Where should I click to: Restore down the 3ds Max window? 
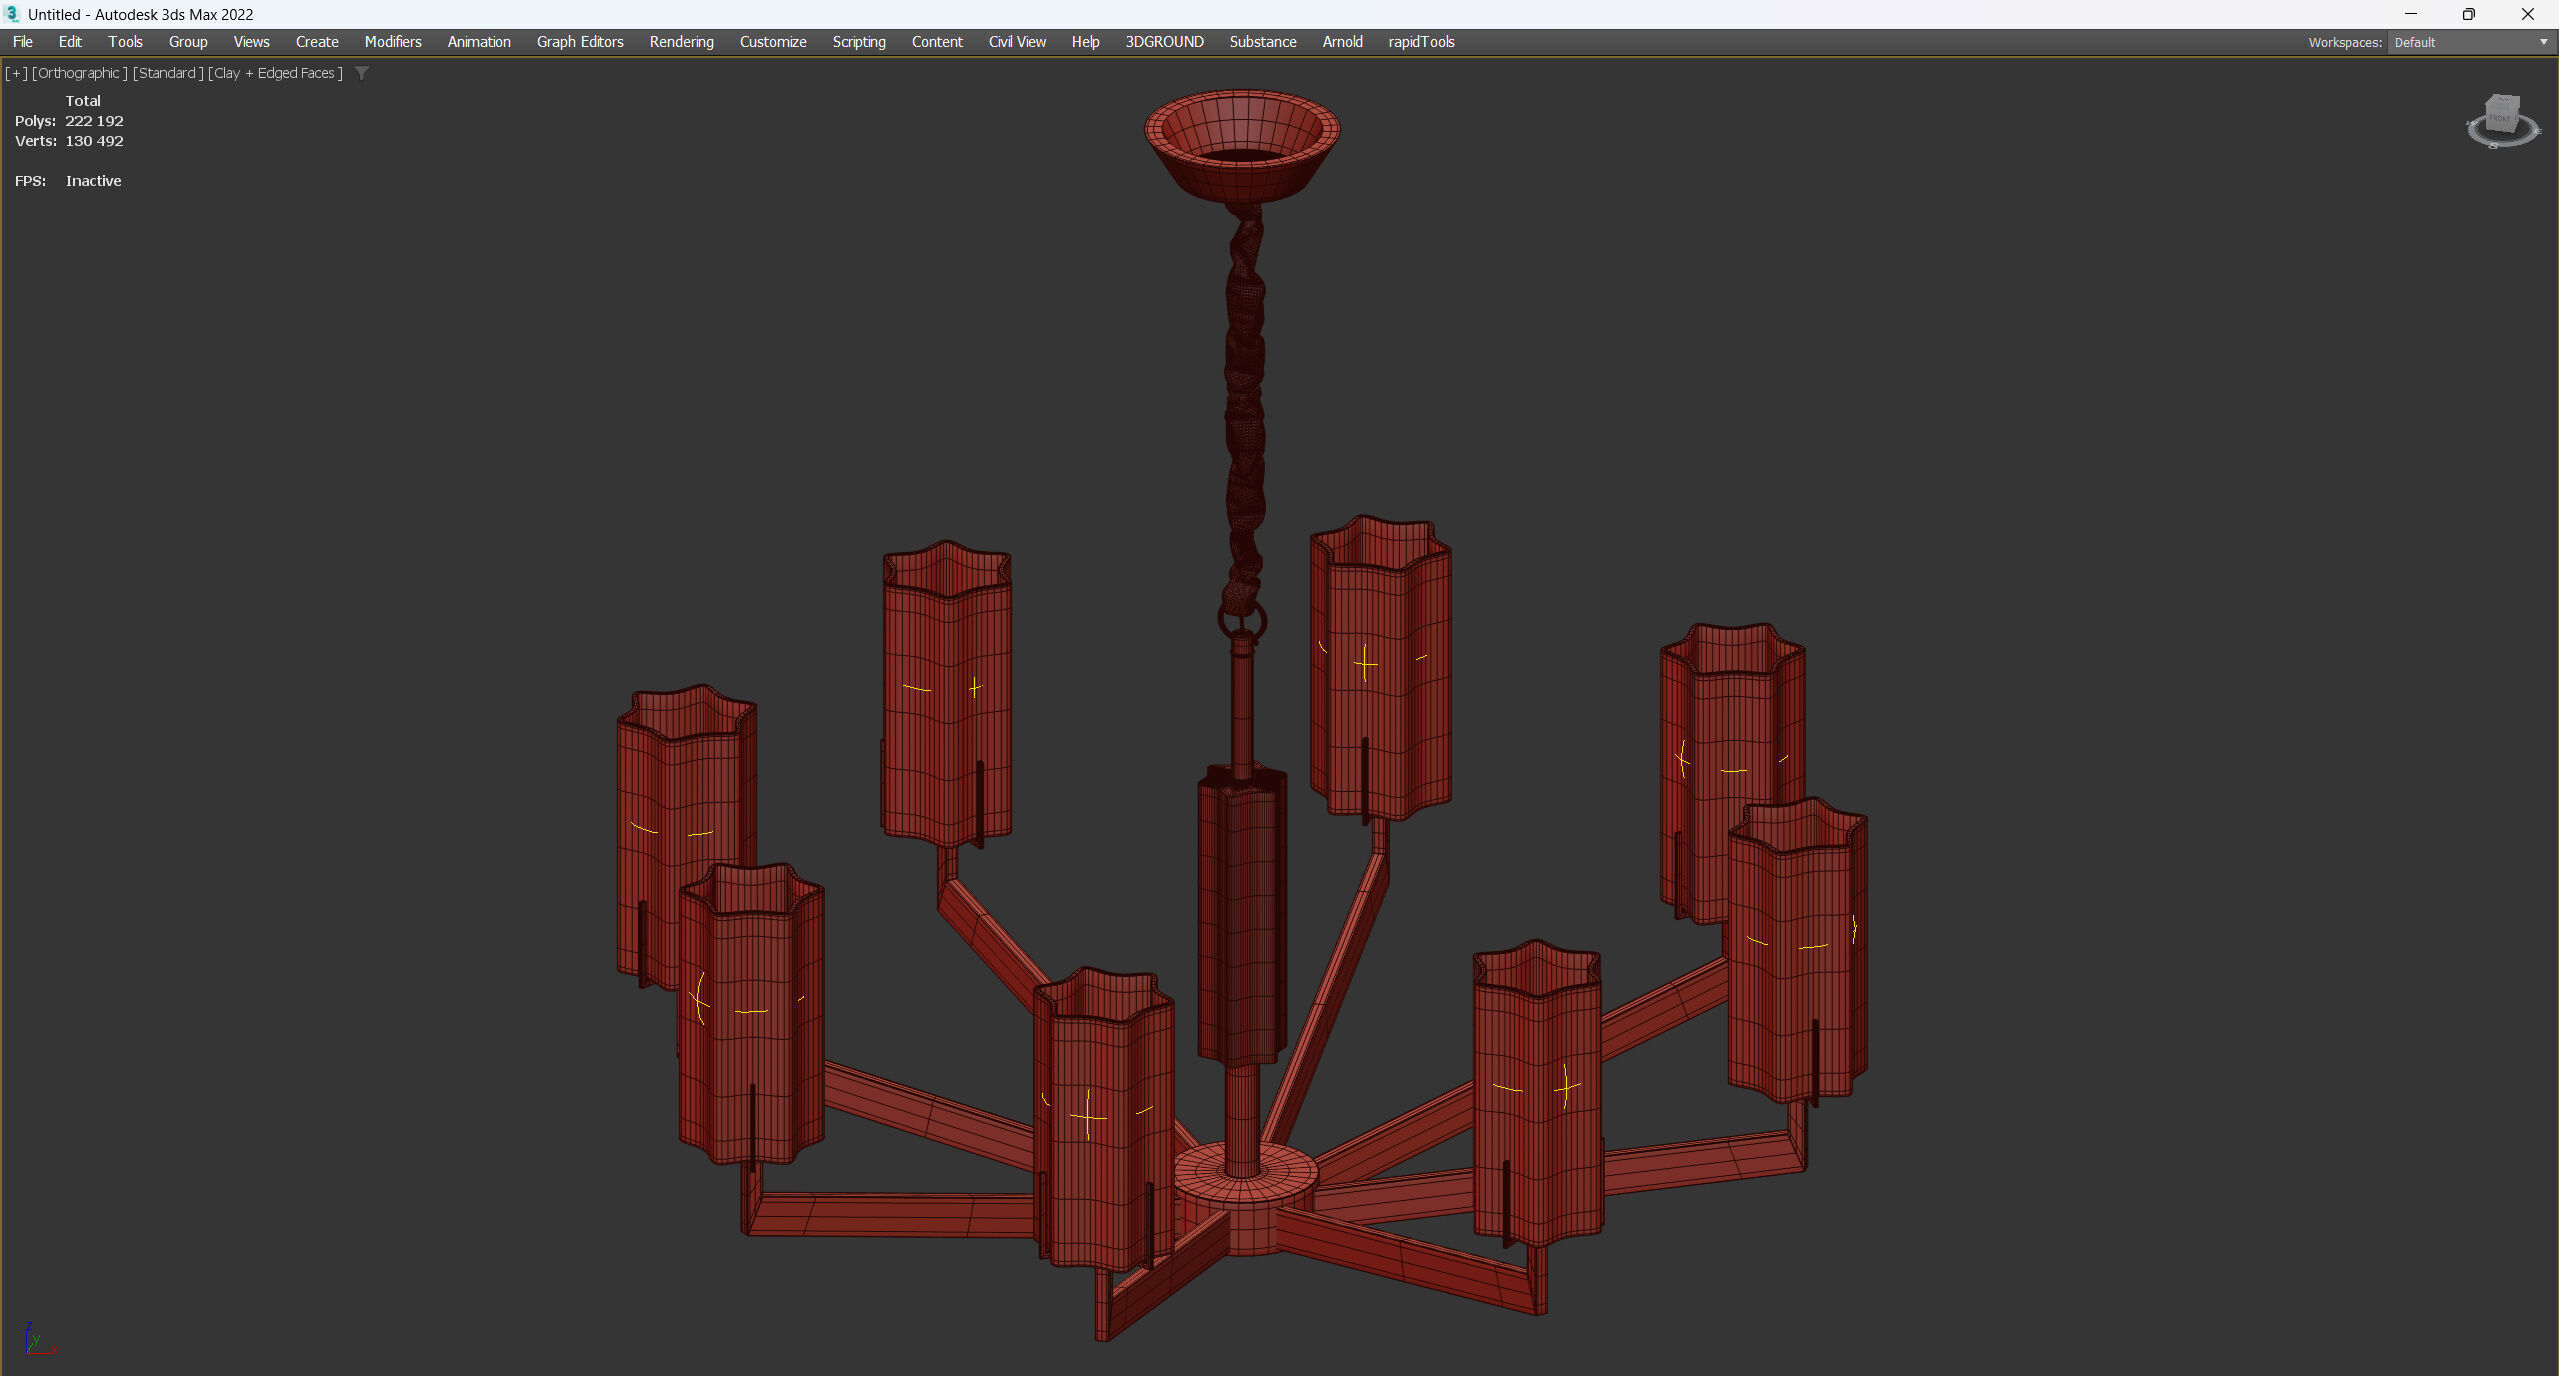pos(2468,14)
